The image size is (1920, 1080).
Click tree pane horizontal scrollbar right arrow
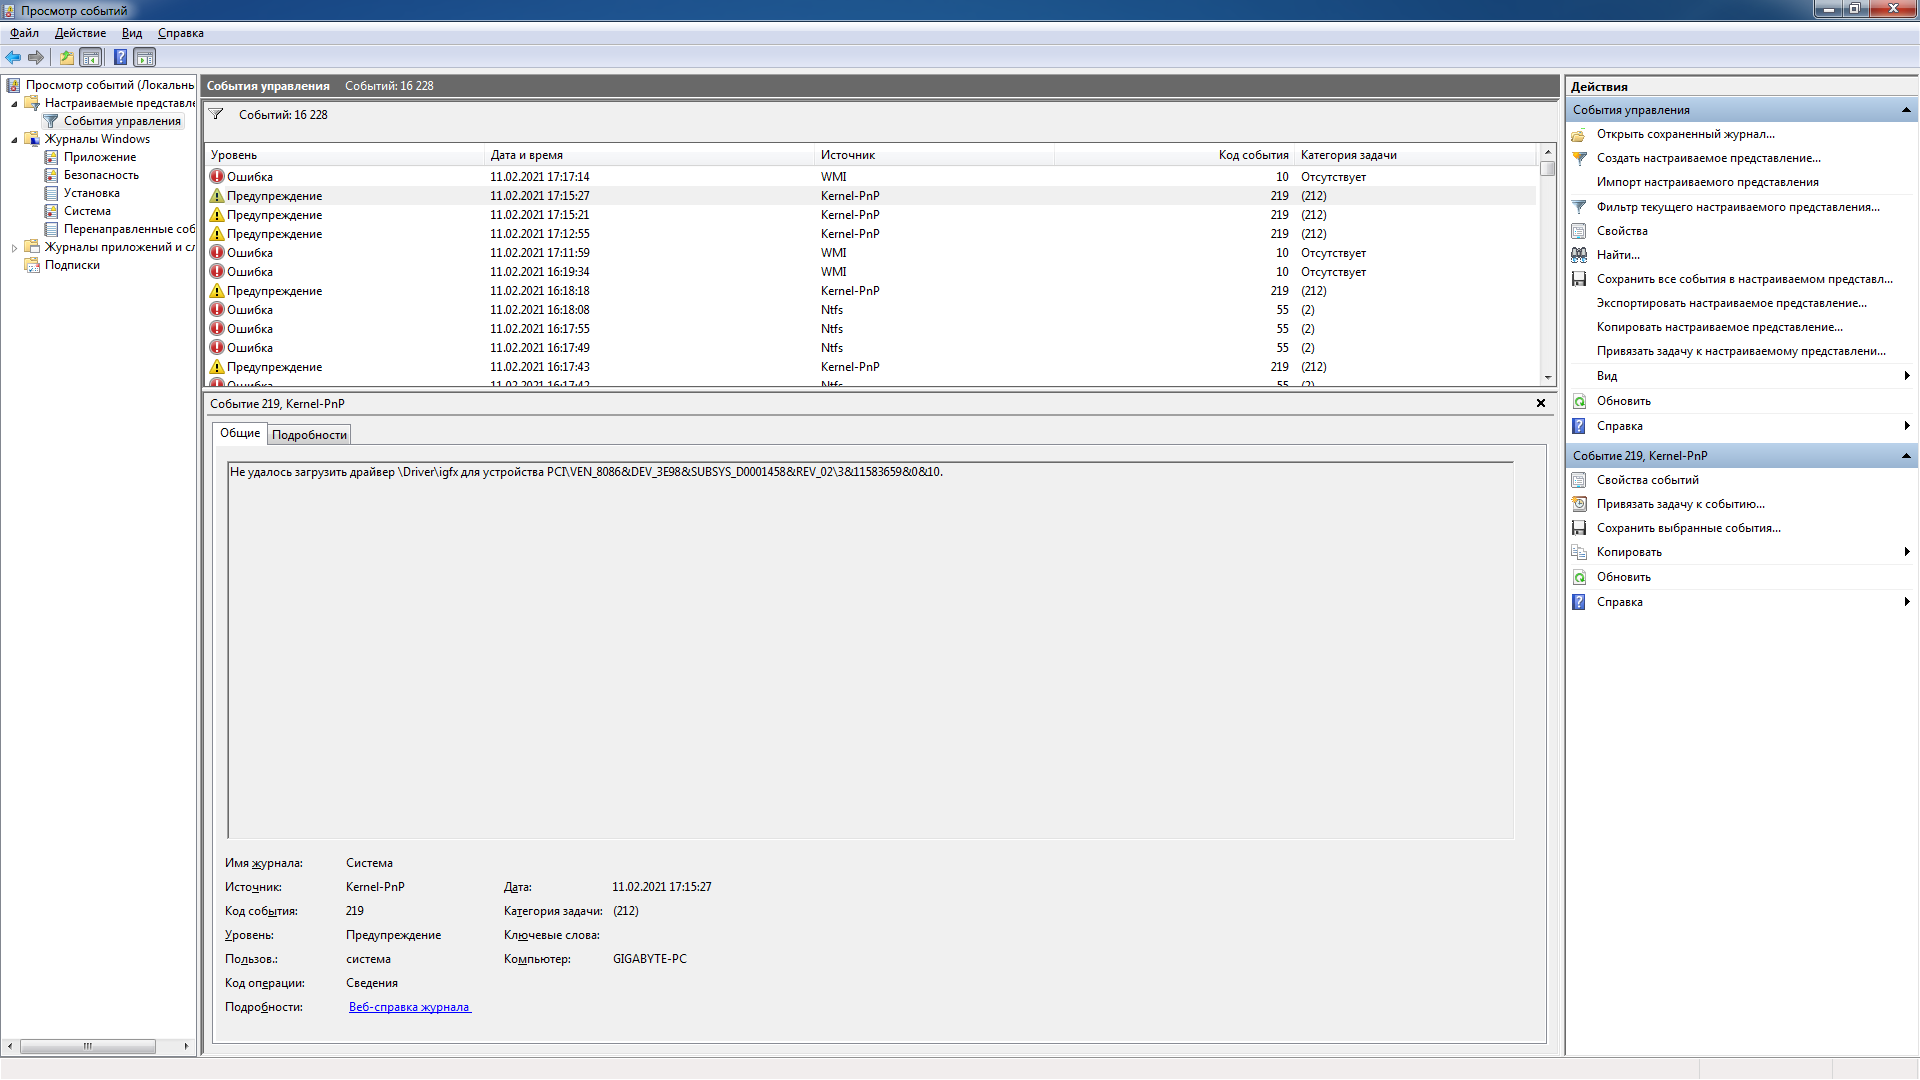(186, 1046)
